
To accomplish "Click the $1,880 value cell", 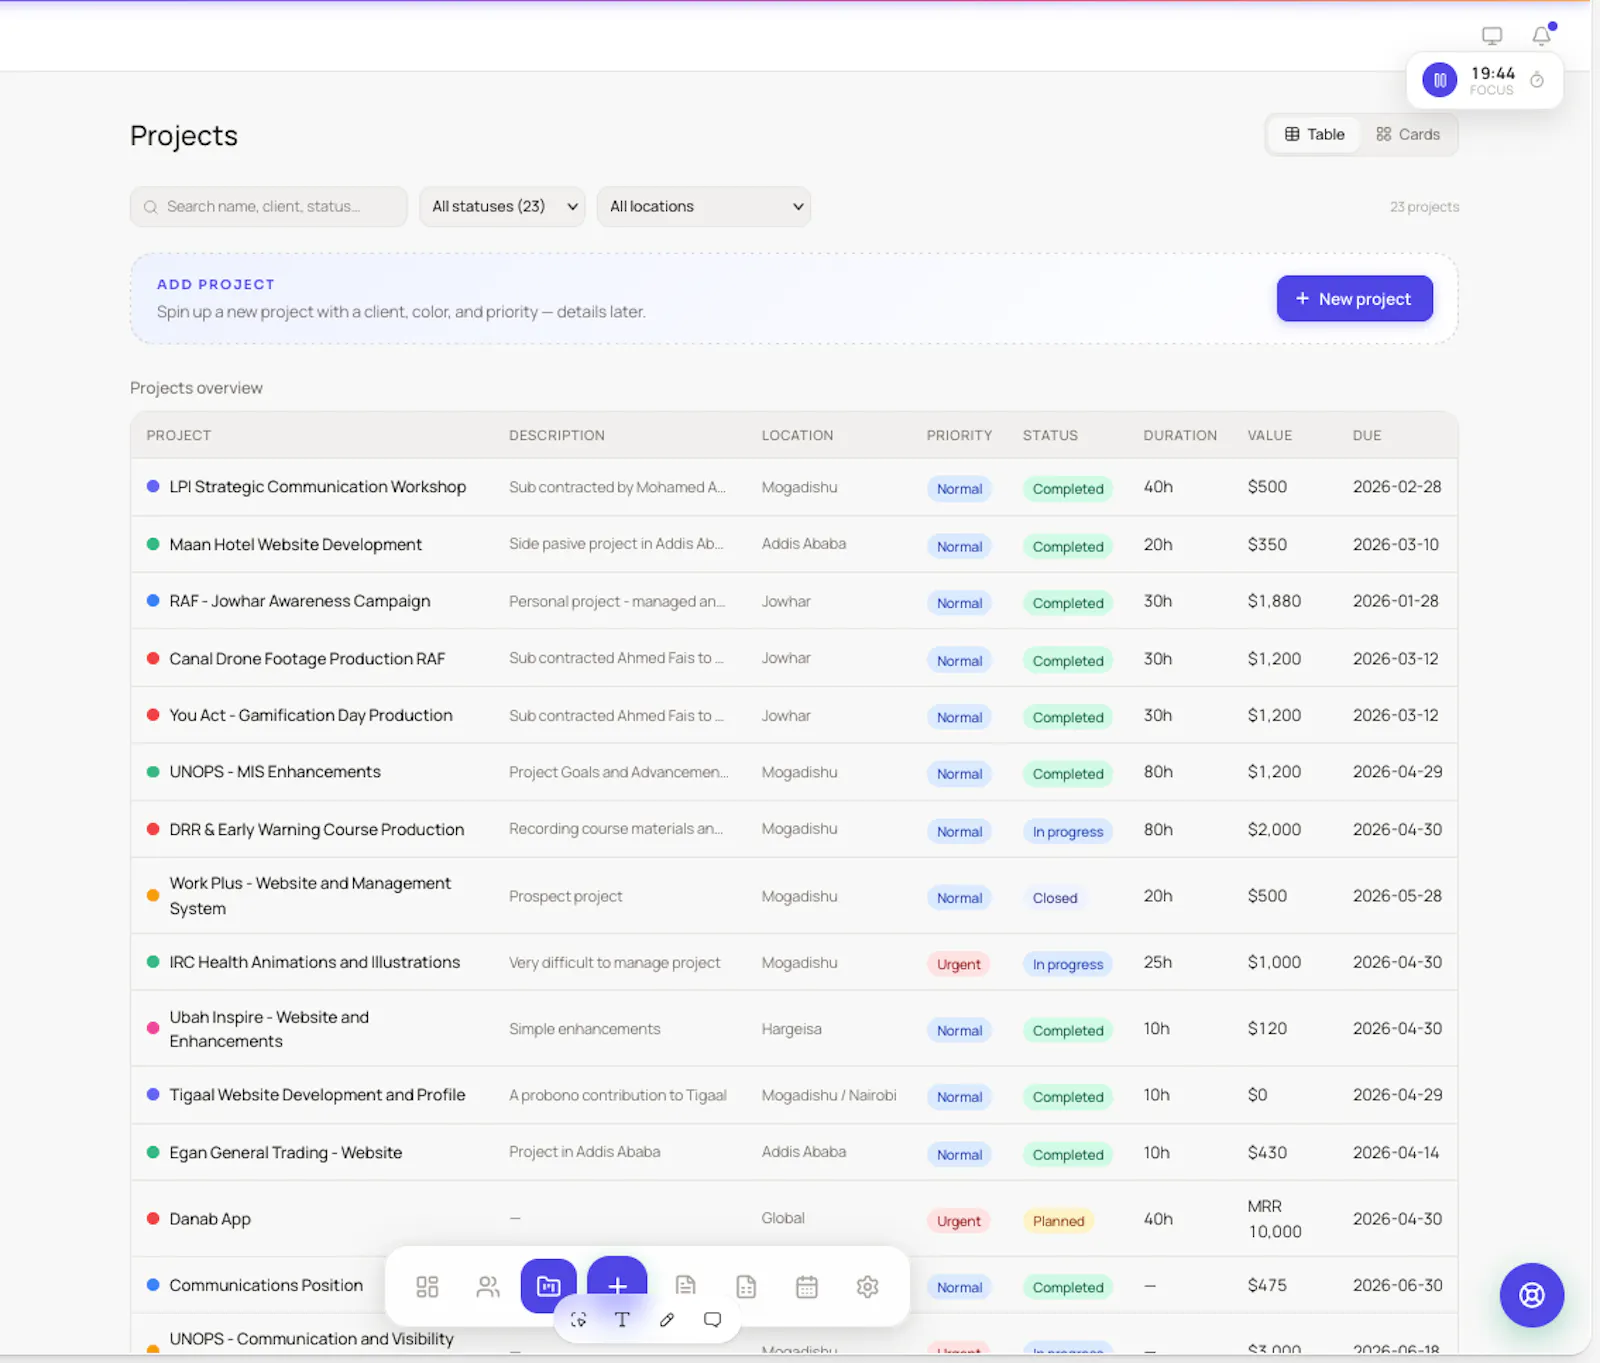I will [x=1274, y=601].
